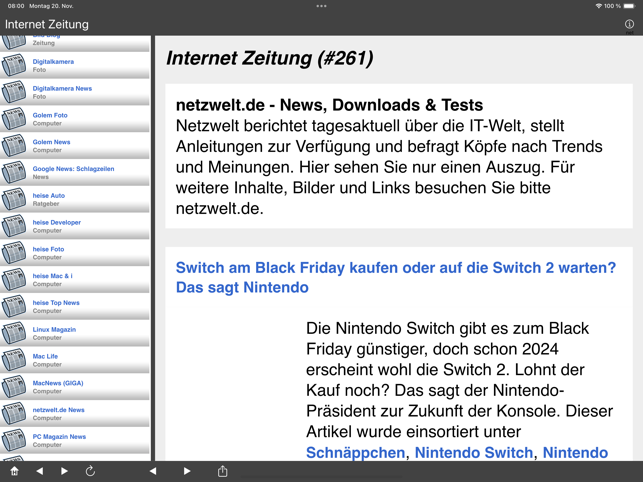
Task: Tap newspaper icon beside Golem Foto
Action: tap(14, 119)
